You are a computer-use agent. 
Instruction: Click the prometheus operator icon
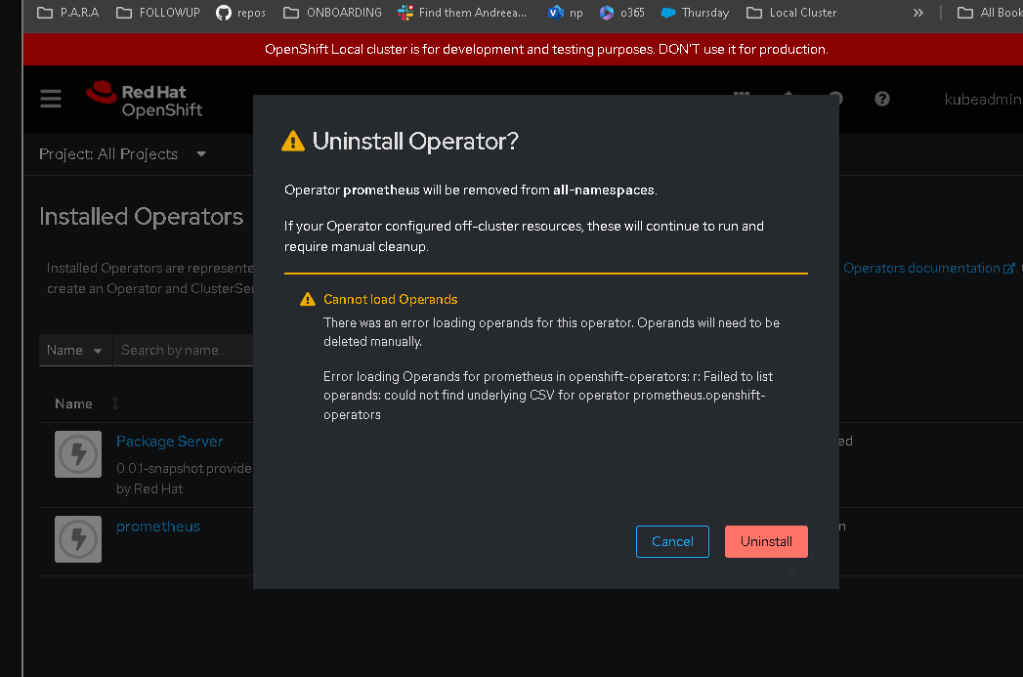point(78,539)
